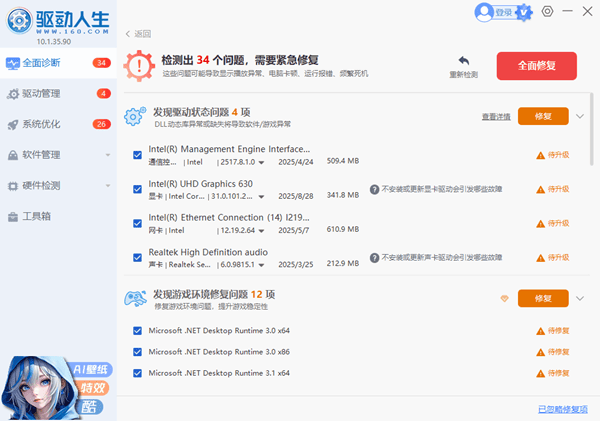Image resolution: width=600 pixels, height=421 pixels.
Task: Open version dropdown for Intel UHD Graphics 630
Action: (262, 195)
